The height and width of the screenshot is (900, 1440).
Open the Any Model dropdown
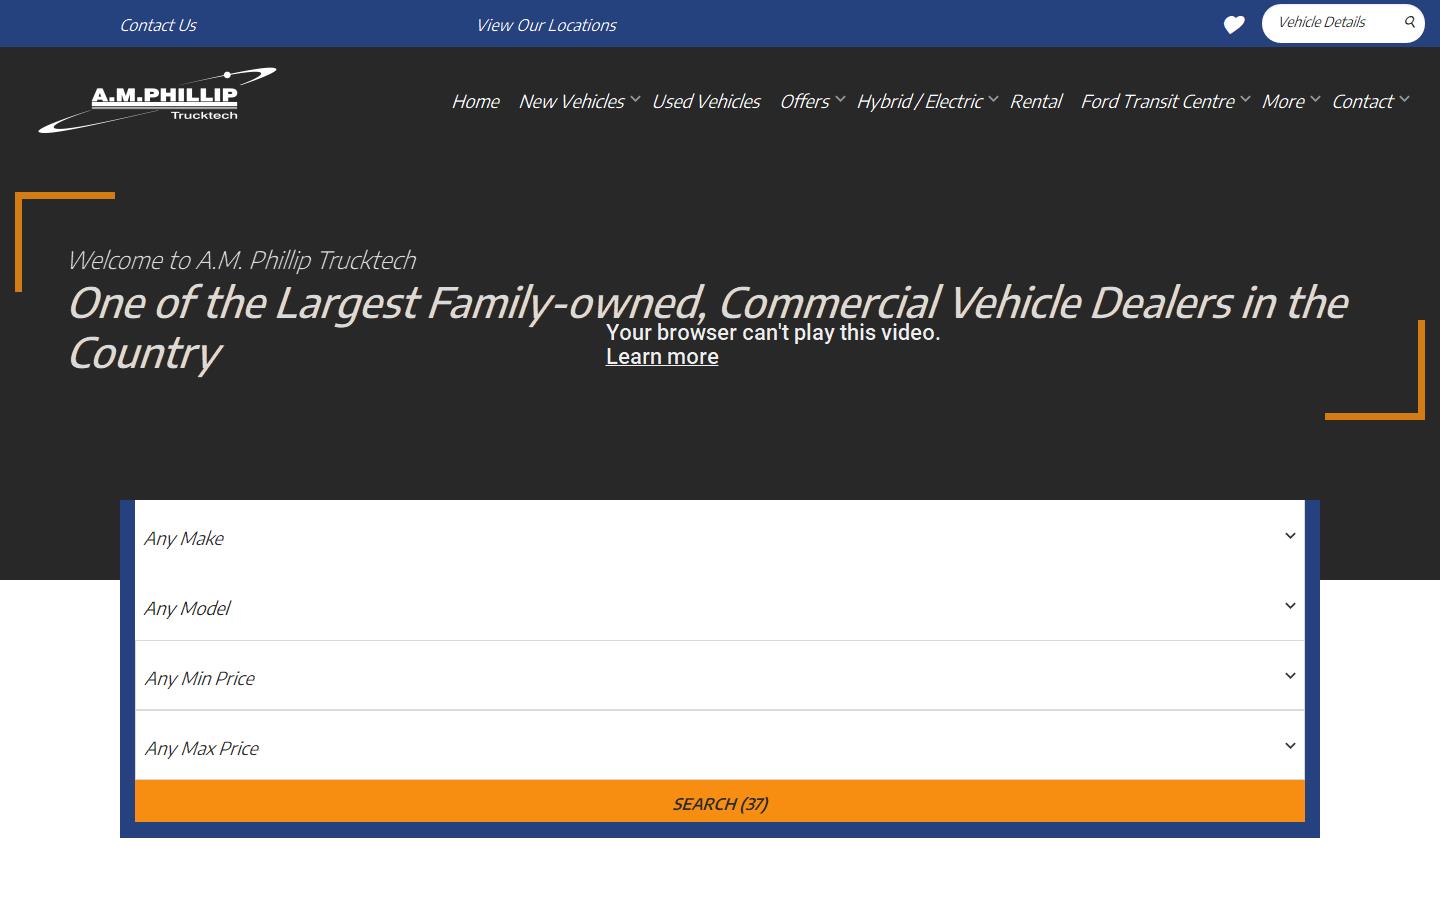click(x=719, y=608)
